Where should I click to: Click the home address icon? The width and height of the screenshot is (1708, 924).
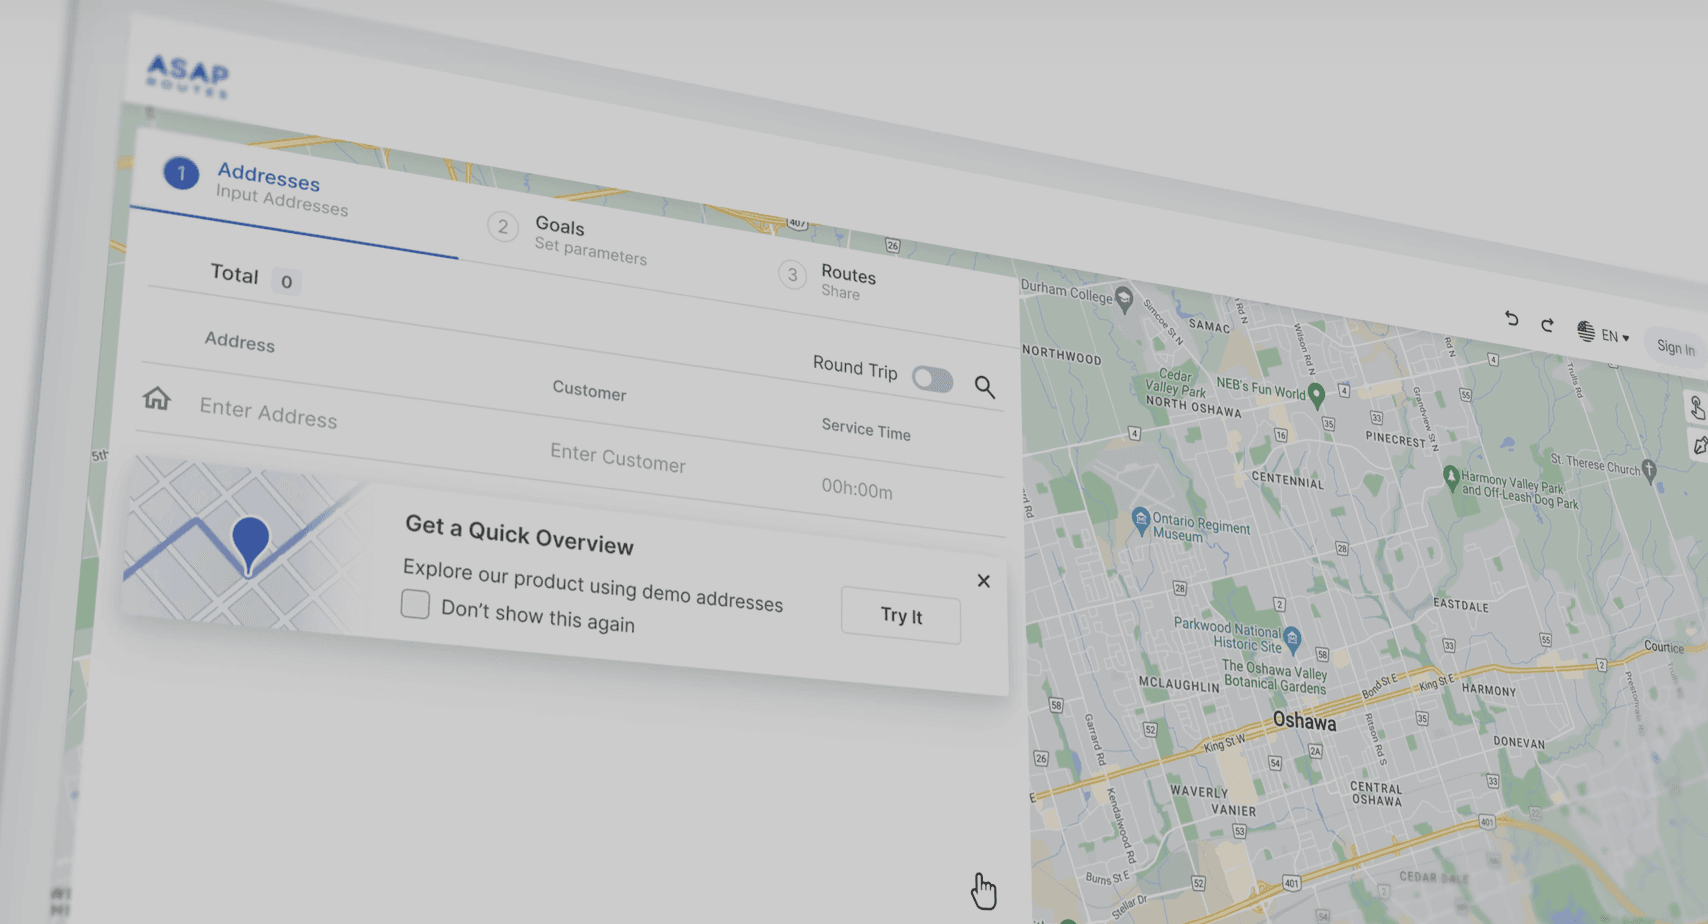[156, 398]
